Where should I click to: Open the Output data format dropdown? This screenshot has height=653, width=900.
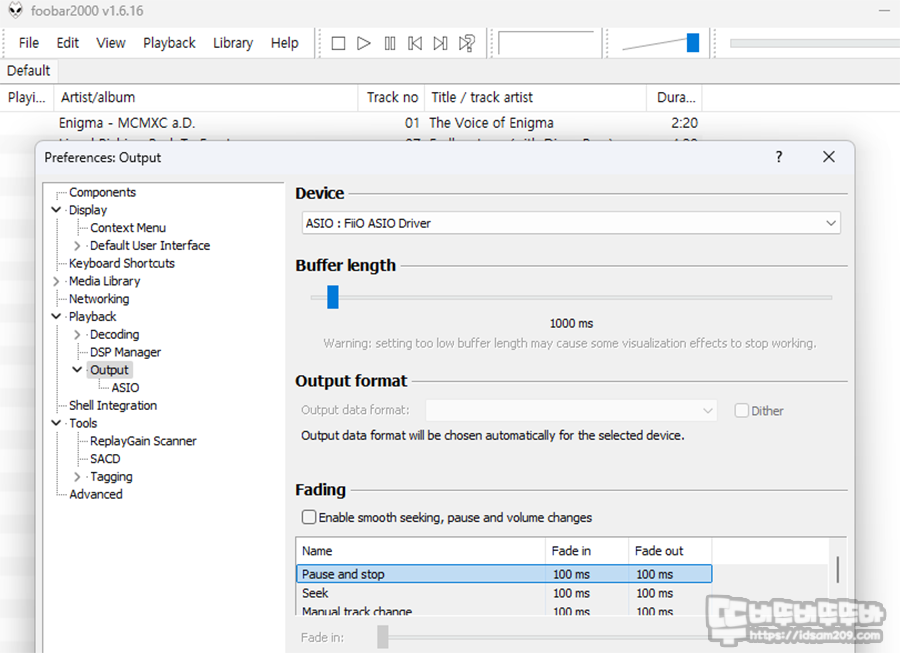point(571,410)
